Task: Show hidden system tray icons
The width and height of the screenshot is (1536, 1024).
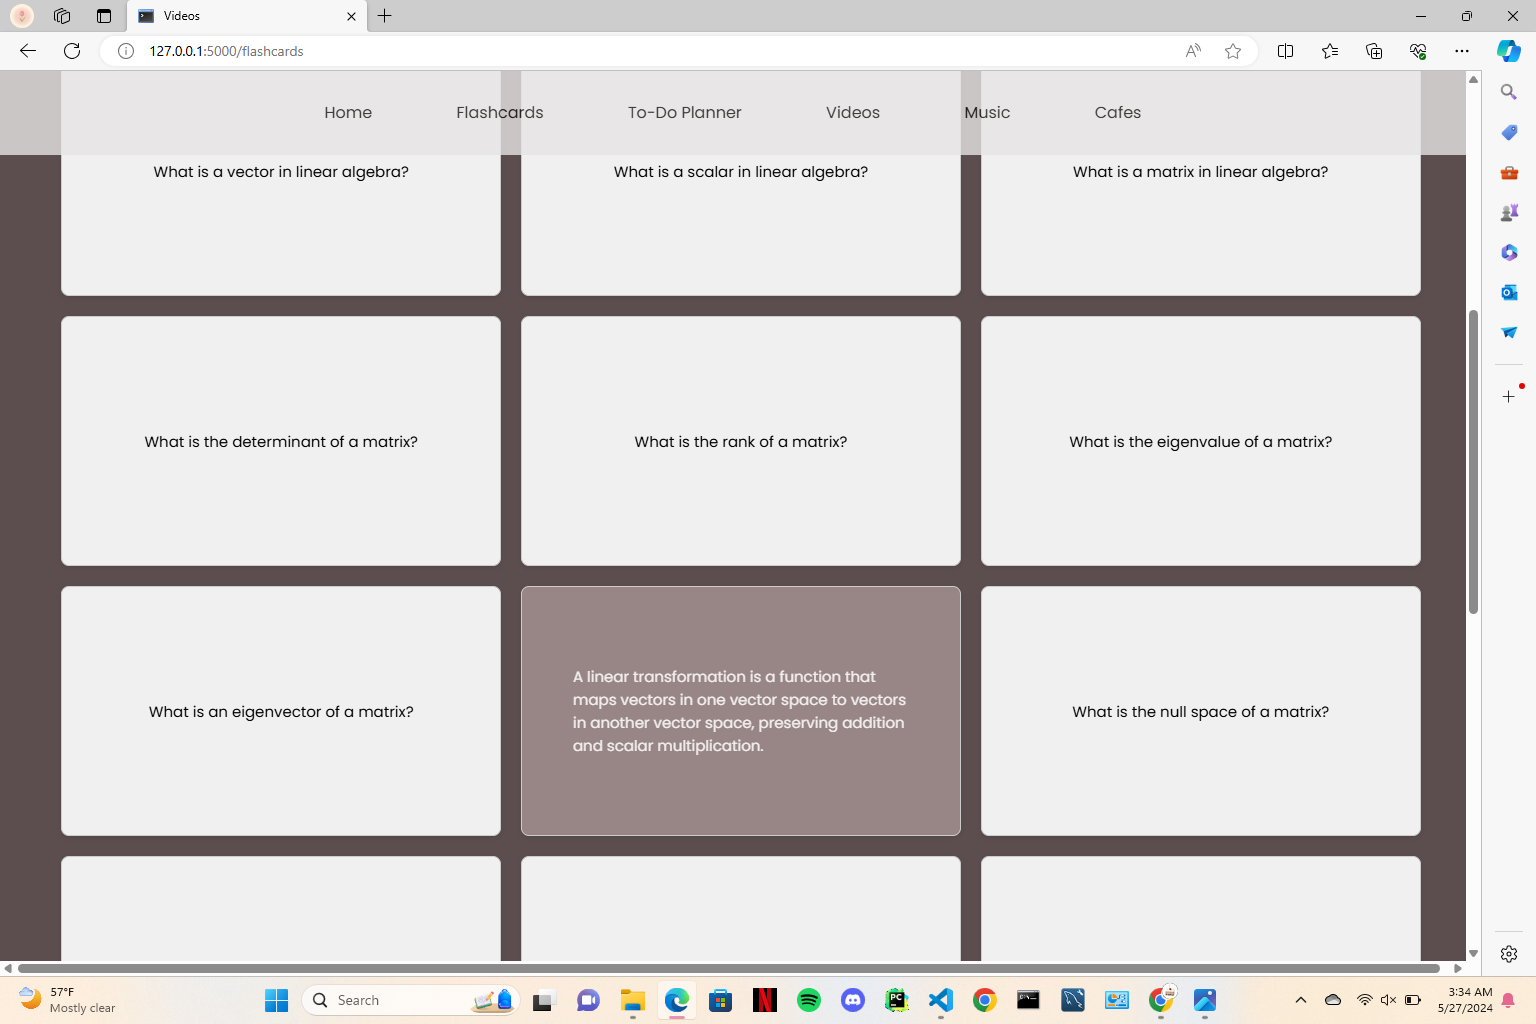Action: coord(1300,1000)
